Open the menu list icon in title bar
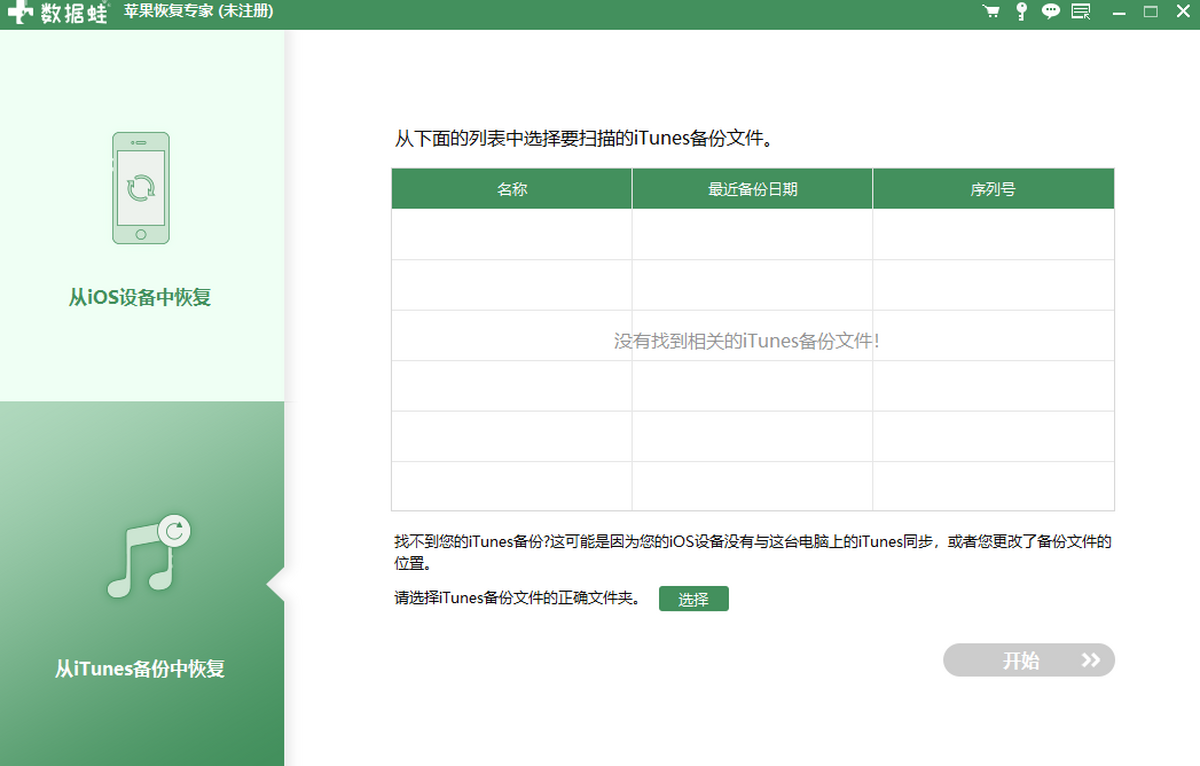This screenshot has height=766, width=1200. 1080,12
